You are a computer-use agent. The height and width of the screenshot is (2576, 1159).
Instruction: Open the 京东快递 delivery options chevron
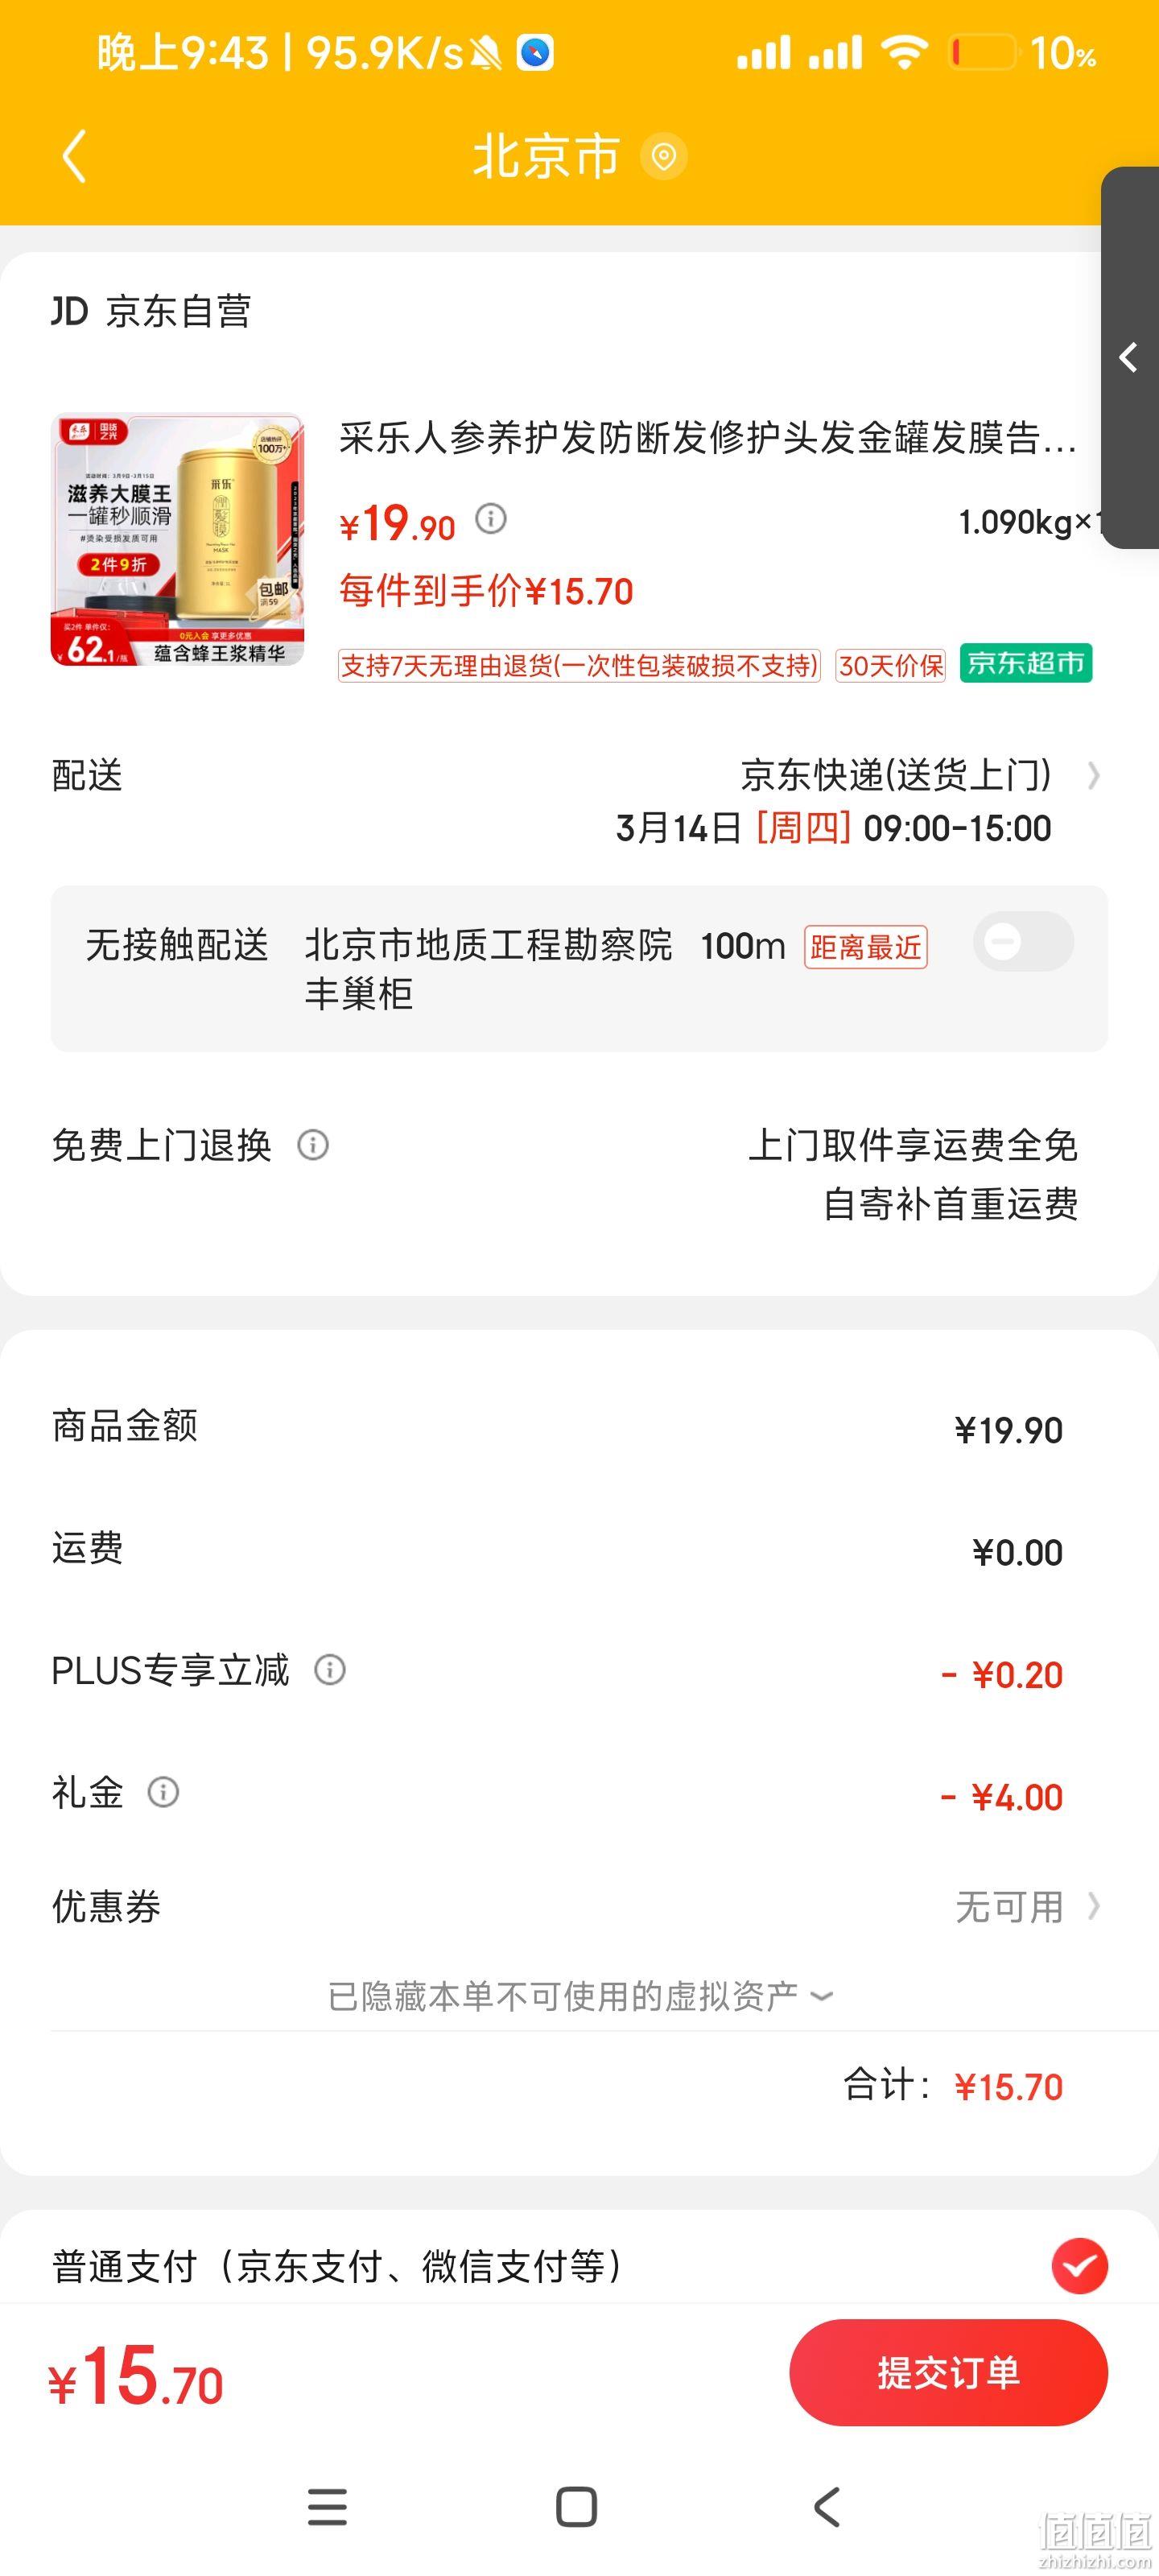tap(1094, 775)
